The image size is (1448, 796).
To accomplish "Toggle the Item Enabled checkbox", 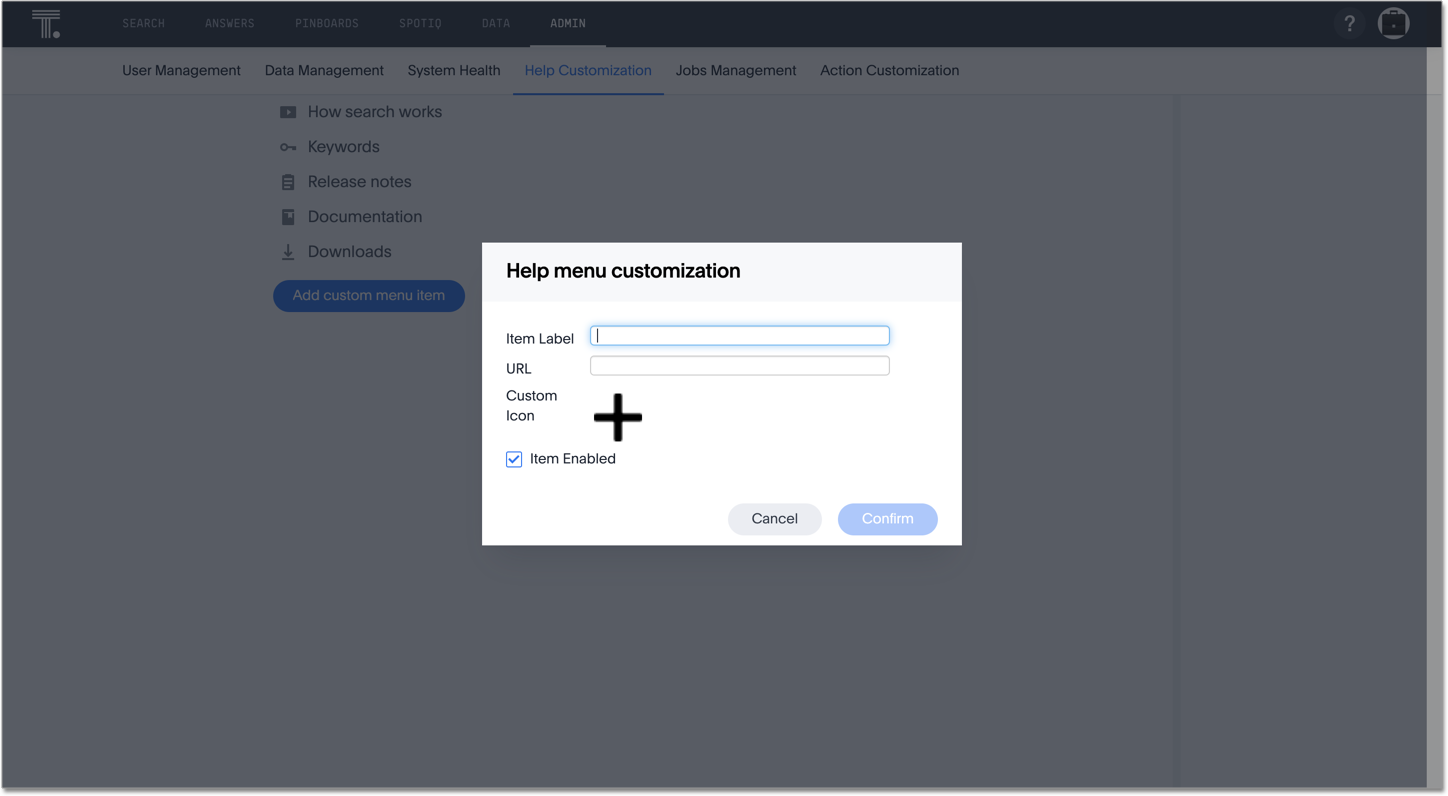I will pos(514,459).
